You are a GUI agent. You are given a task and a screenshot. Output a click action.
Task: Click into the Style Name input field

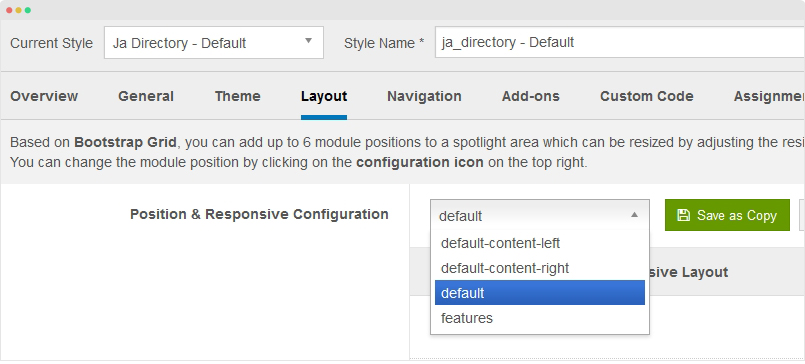(x=620, y=42)
